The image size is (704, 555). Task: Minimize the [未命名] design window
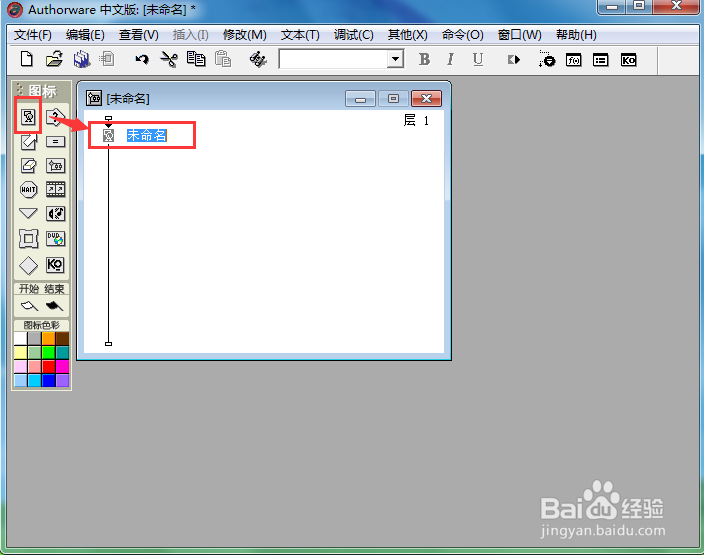pyautogui.click(x=360, y=98)
